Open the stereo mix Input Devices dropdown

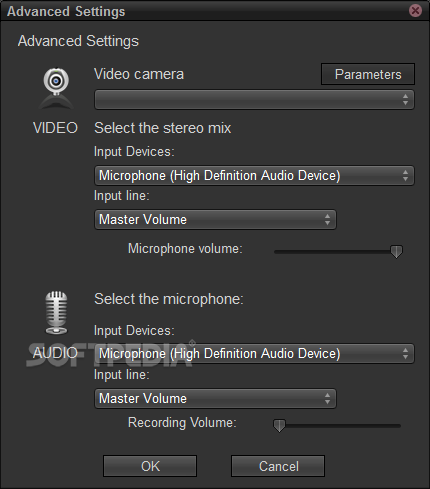pos(254,175)
